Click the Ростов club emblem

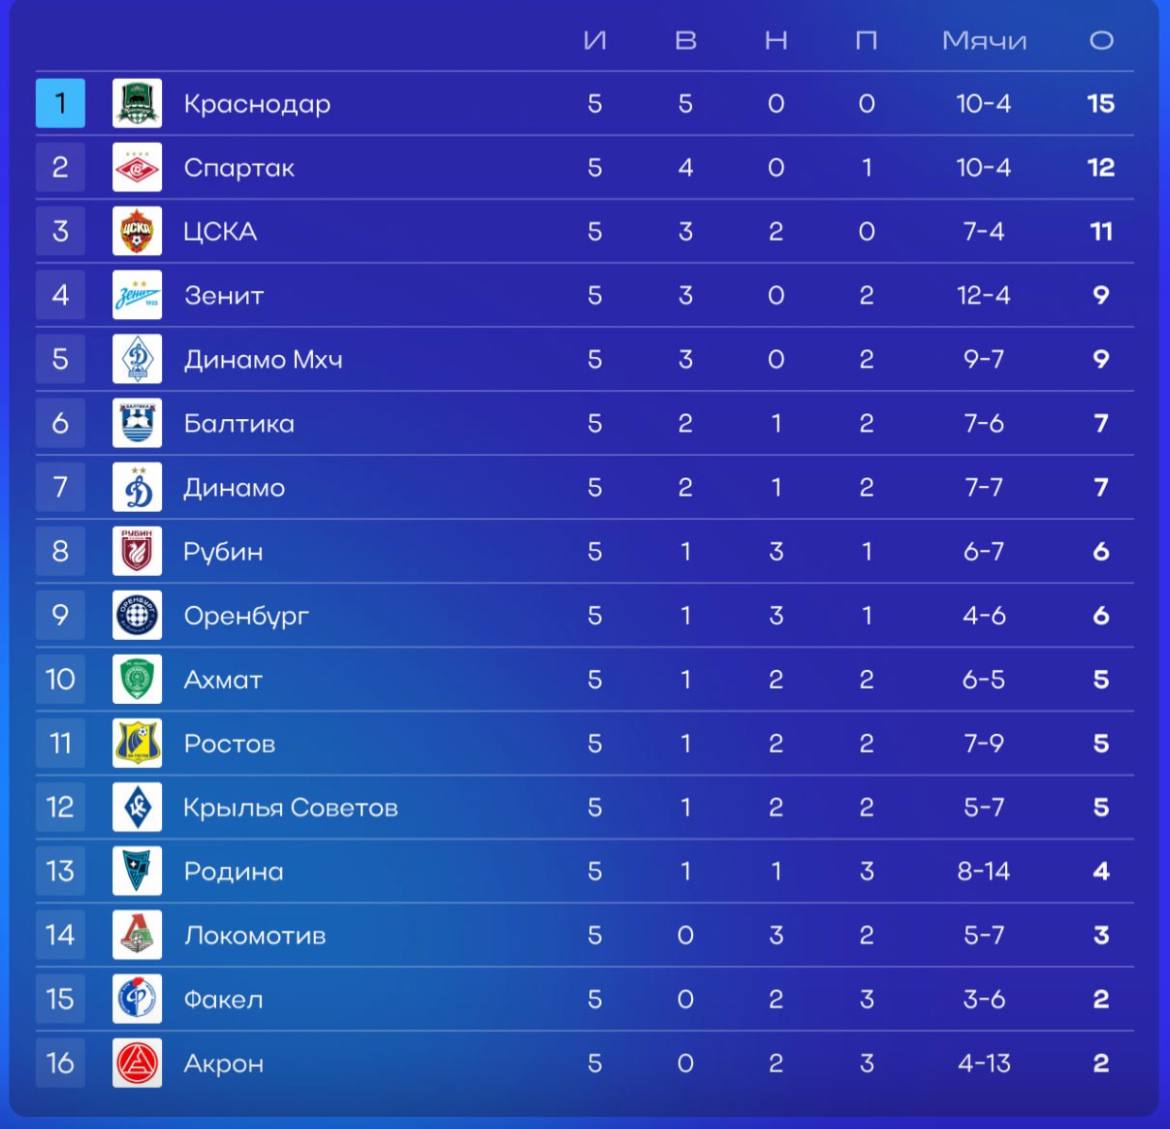137,743
